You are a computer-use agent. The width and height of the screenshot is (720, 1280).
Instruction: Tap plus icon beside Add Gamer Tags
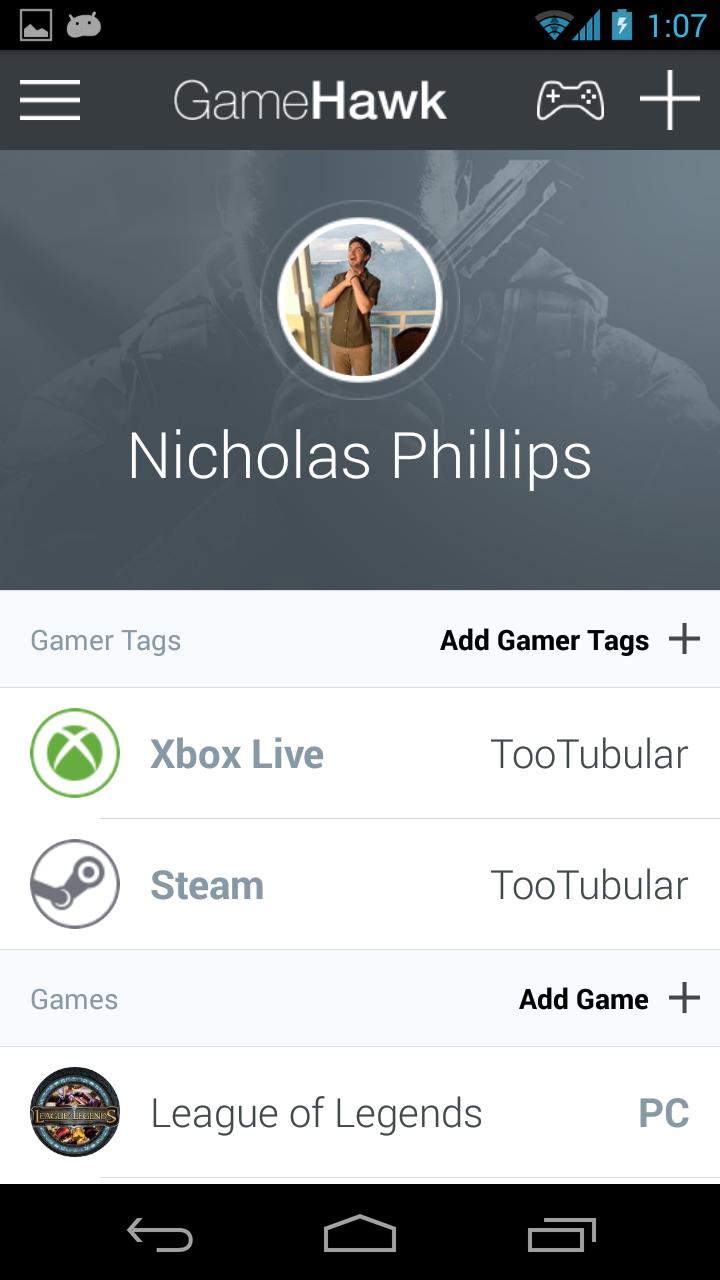pos(684,639)
